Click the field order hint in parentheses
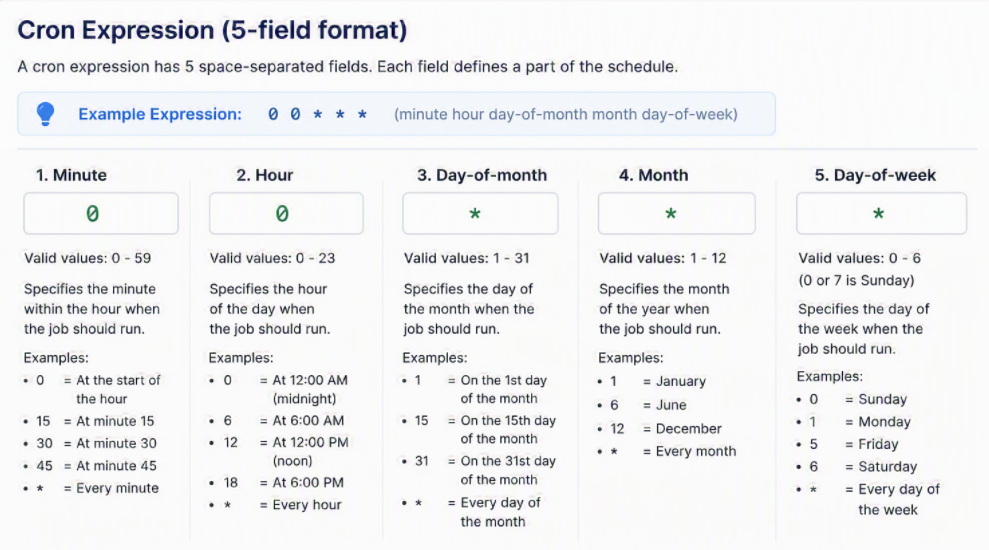This screenshot has height=550, width=989. click(566, 114)
